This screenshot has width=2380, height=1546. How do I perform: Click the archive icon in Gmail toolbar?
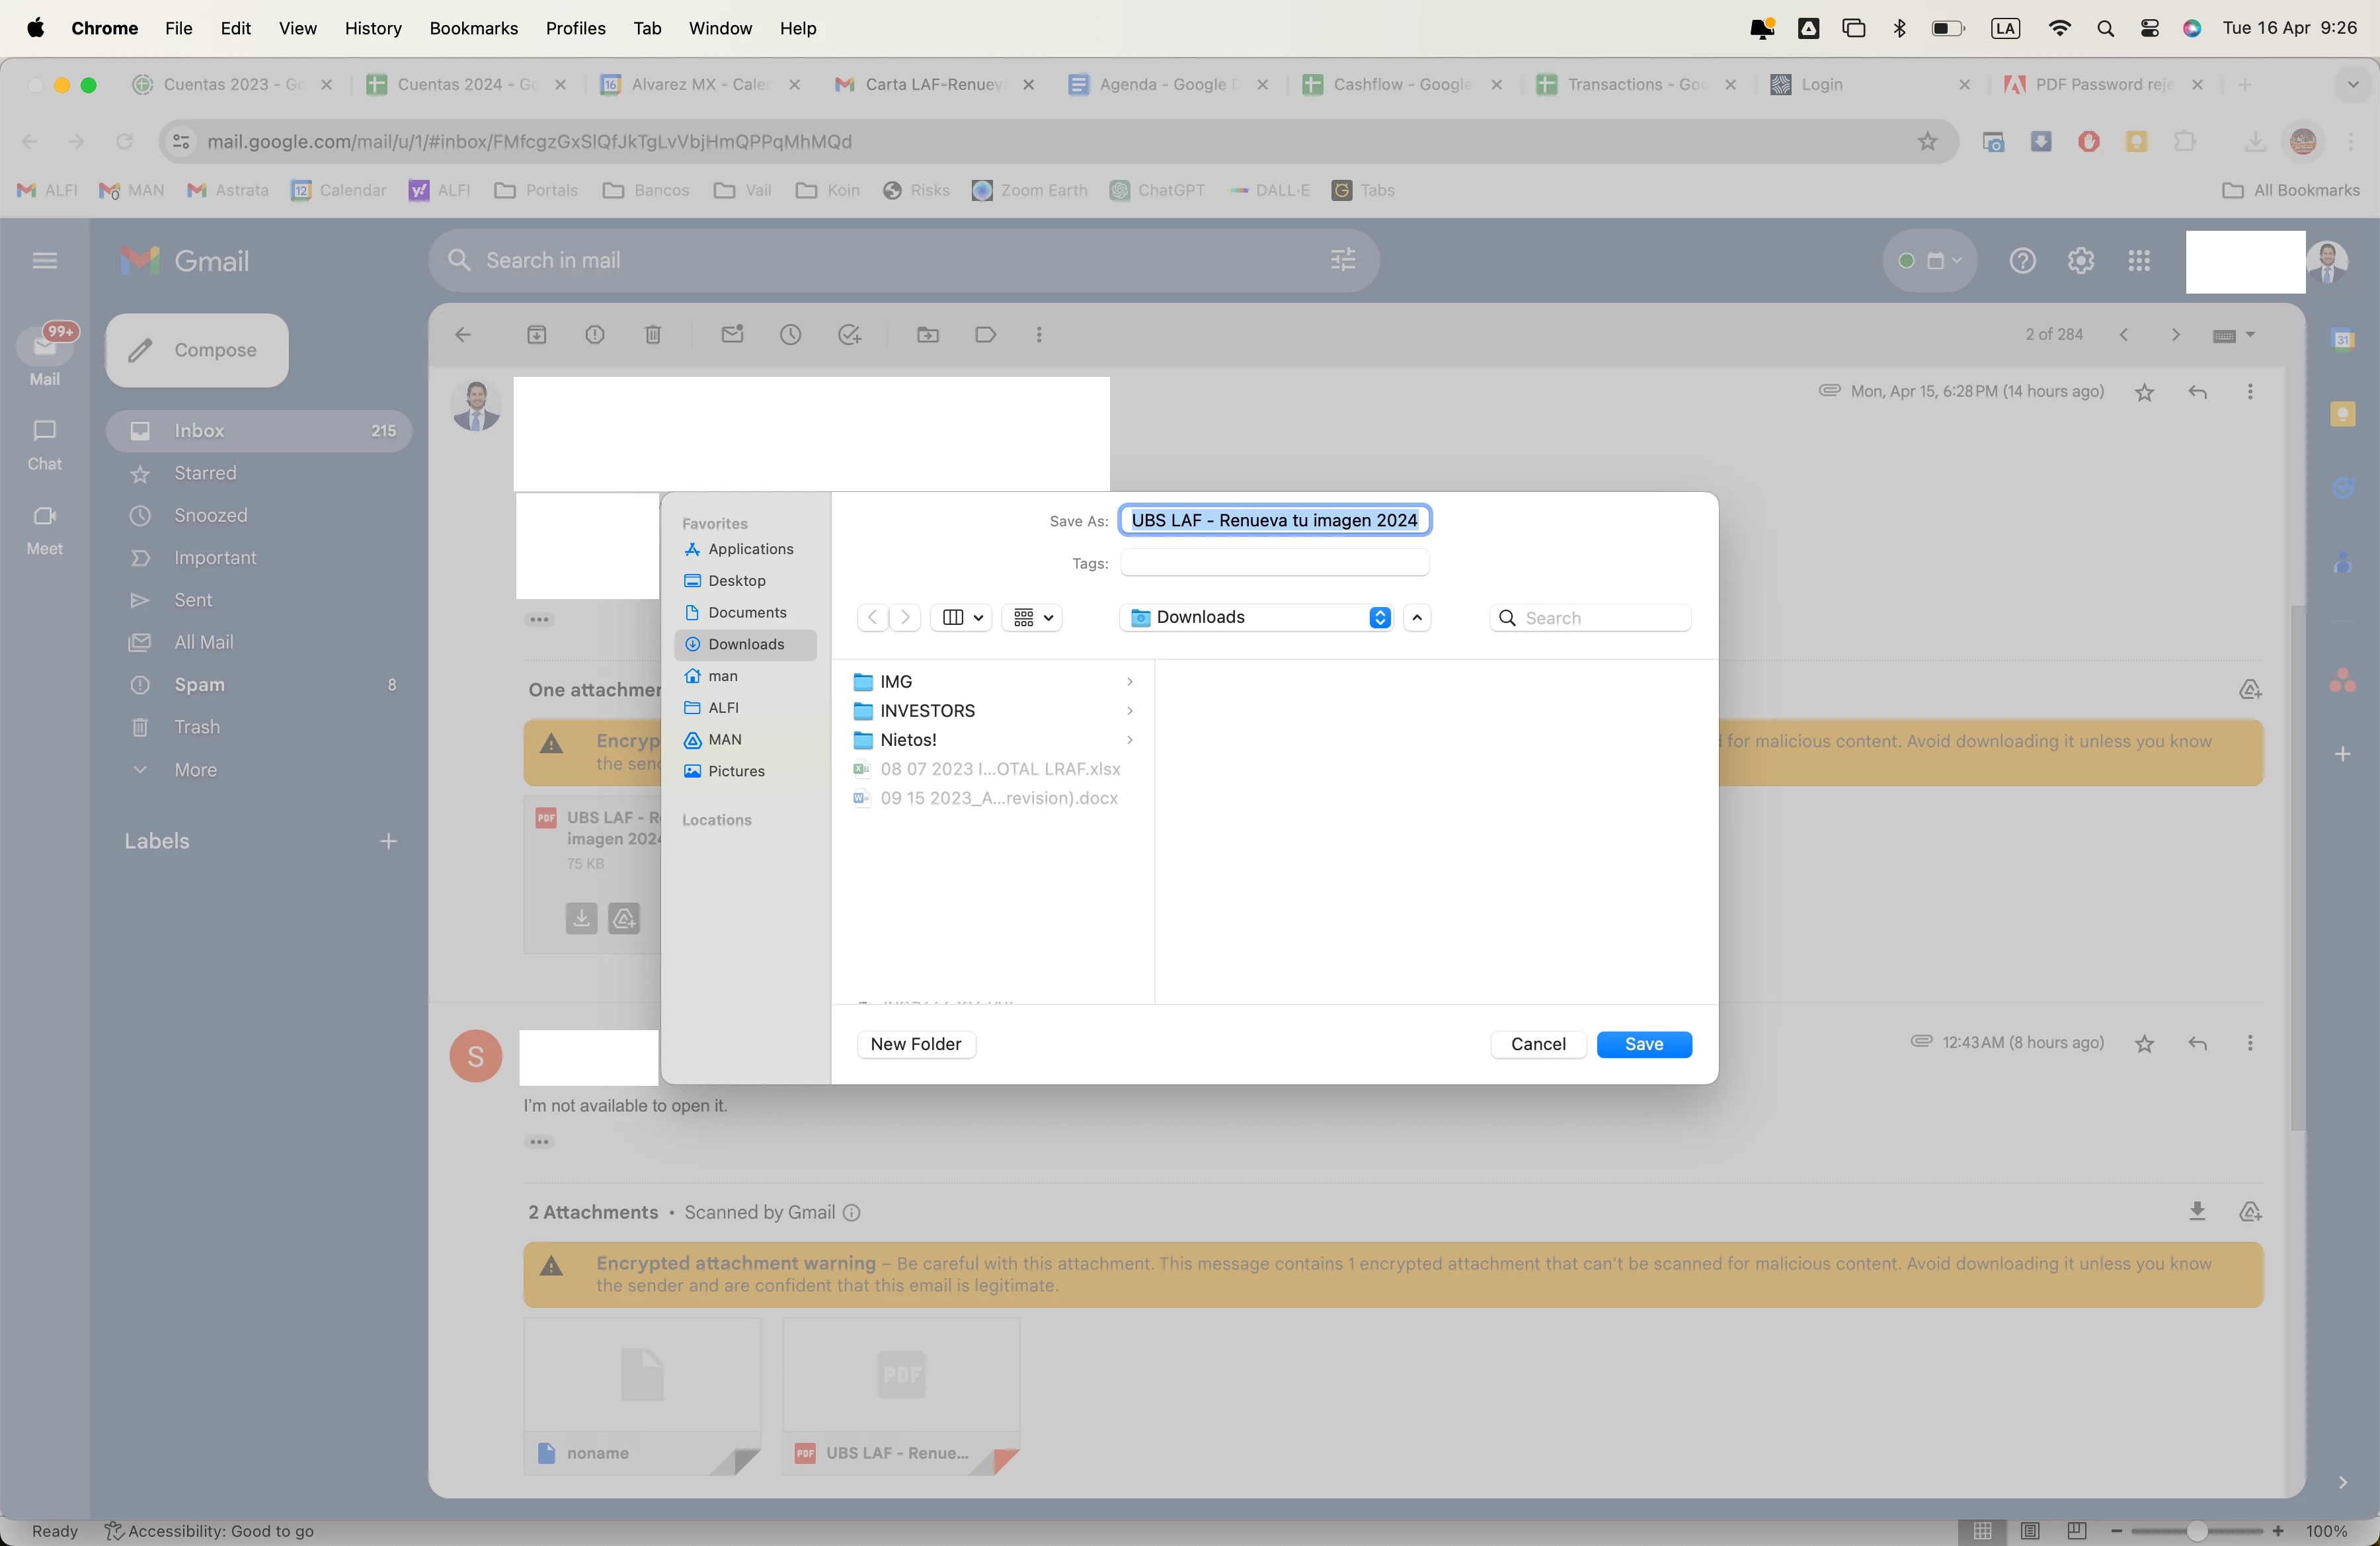pyautogui.click(x=536, y=335)
